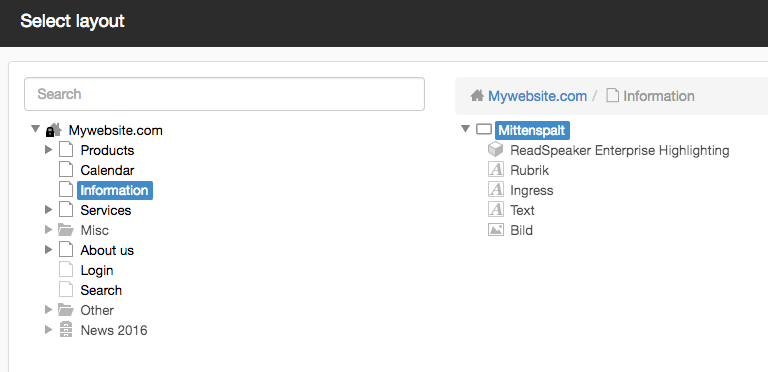The height and width of the screenshot is (372, 768).
Task: Select the Mittenspalt layout label
Action: pos(532,130)
